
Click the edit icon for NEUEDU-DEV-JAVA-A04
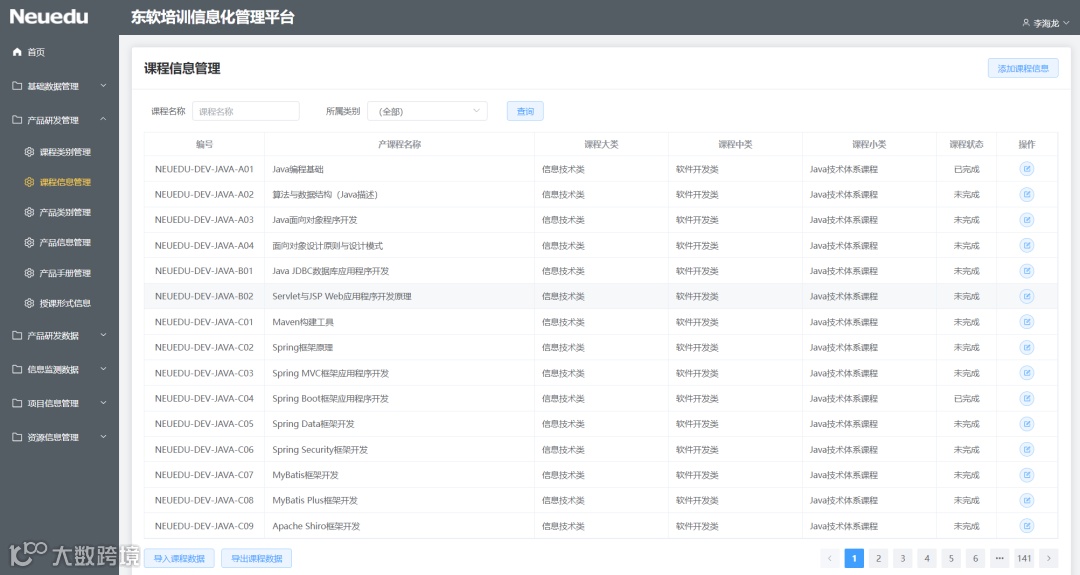[x=1026, y=245]
